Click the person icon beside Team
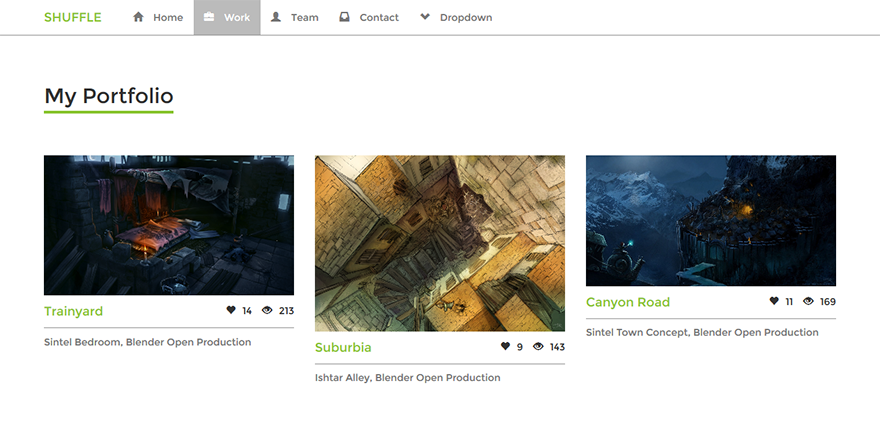The height and width of the screenshot is (427, 880). (x=276, y=17)
